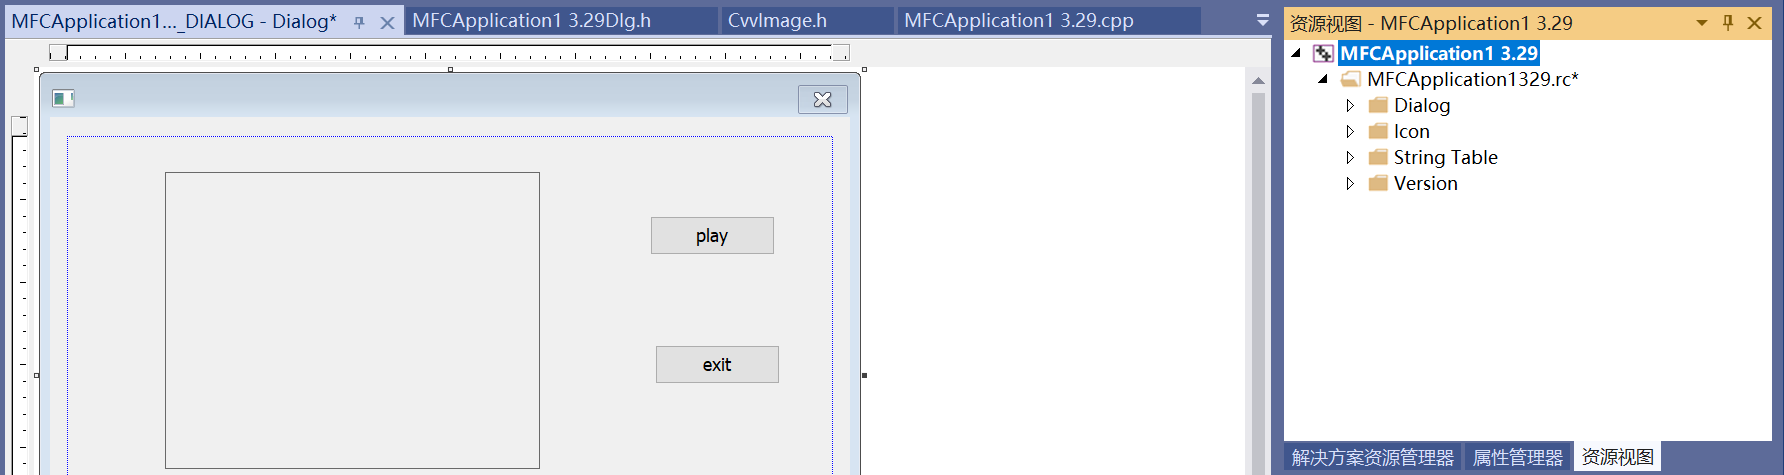This screenshot has width=1784, height=475.
Task: Select the picture control frame in dialog
Action: 352,320
